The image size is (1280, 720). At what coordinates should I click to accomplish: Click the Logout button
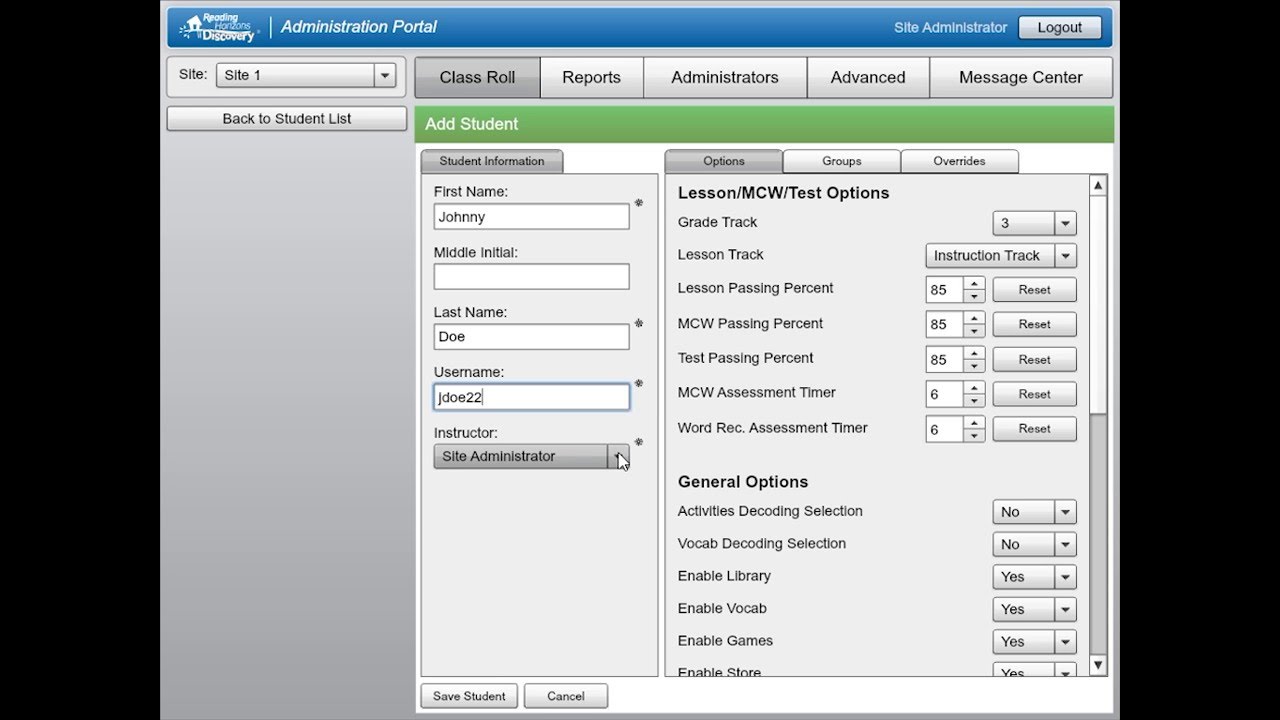(x=1060, y=28)
